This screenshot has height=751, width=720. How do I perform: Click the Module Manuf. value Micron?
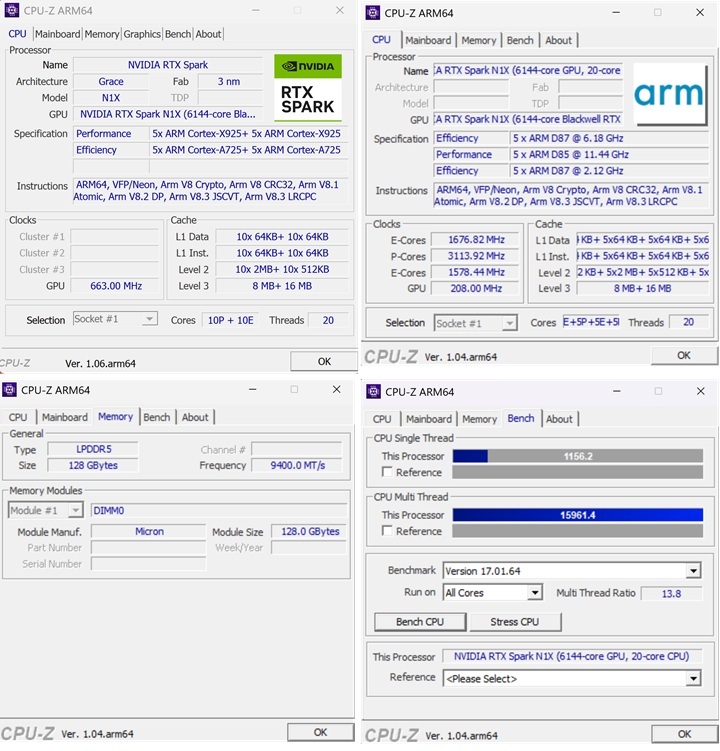tap(149, 531)
